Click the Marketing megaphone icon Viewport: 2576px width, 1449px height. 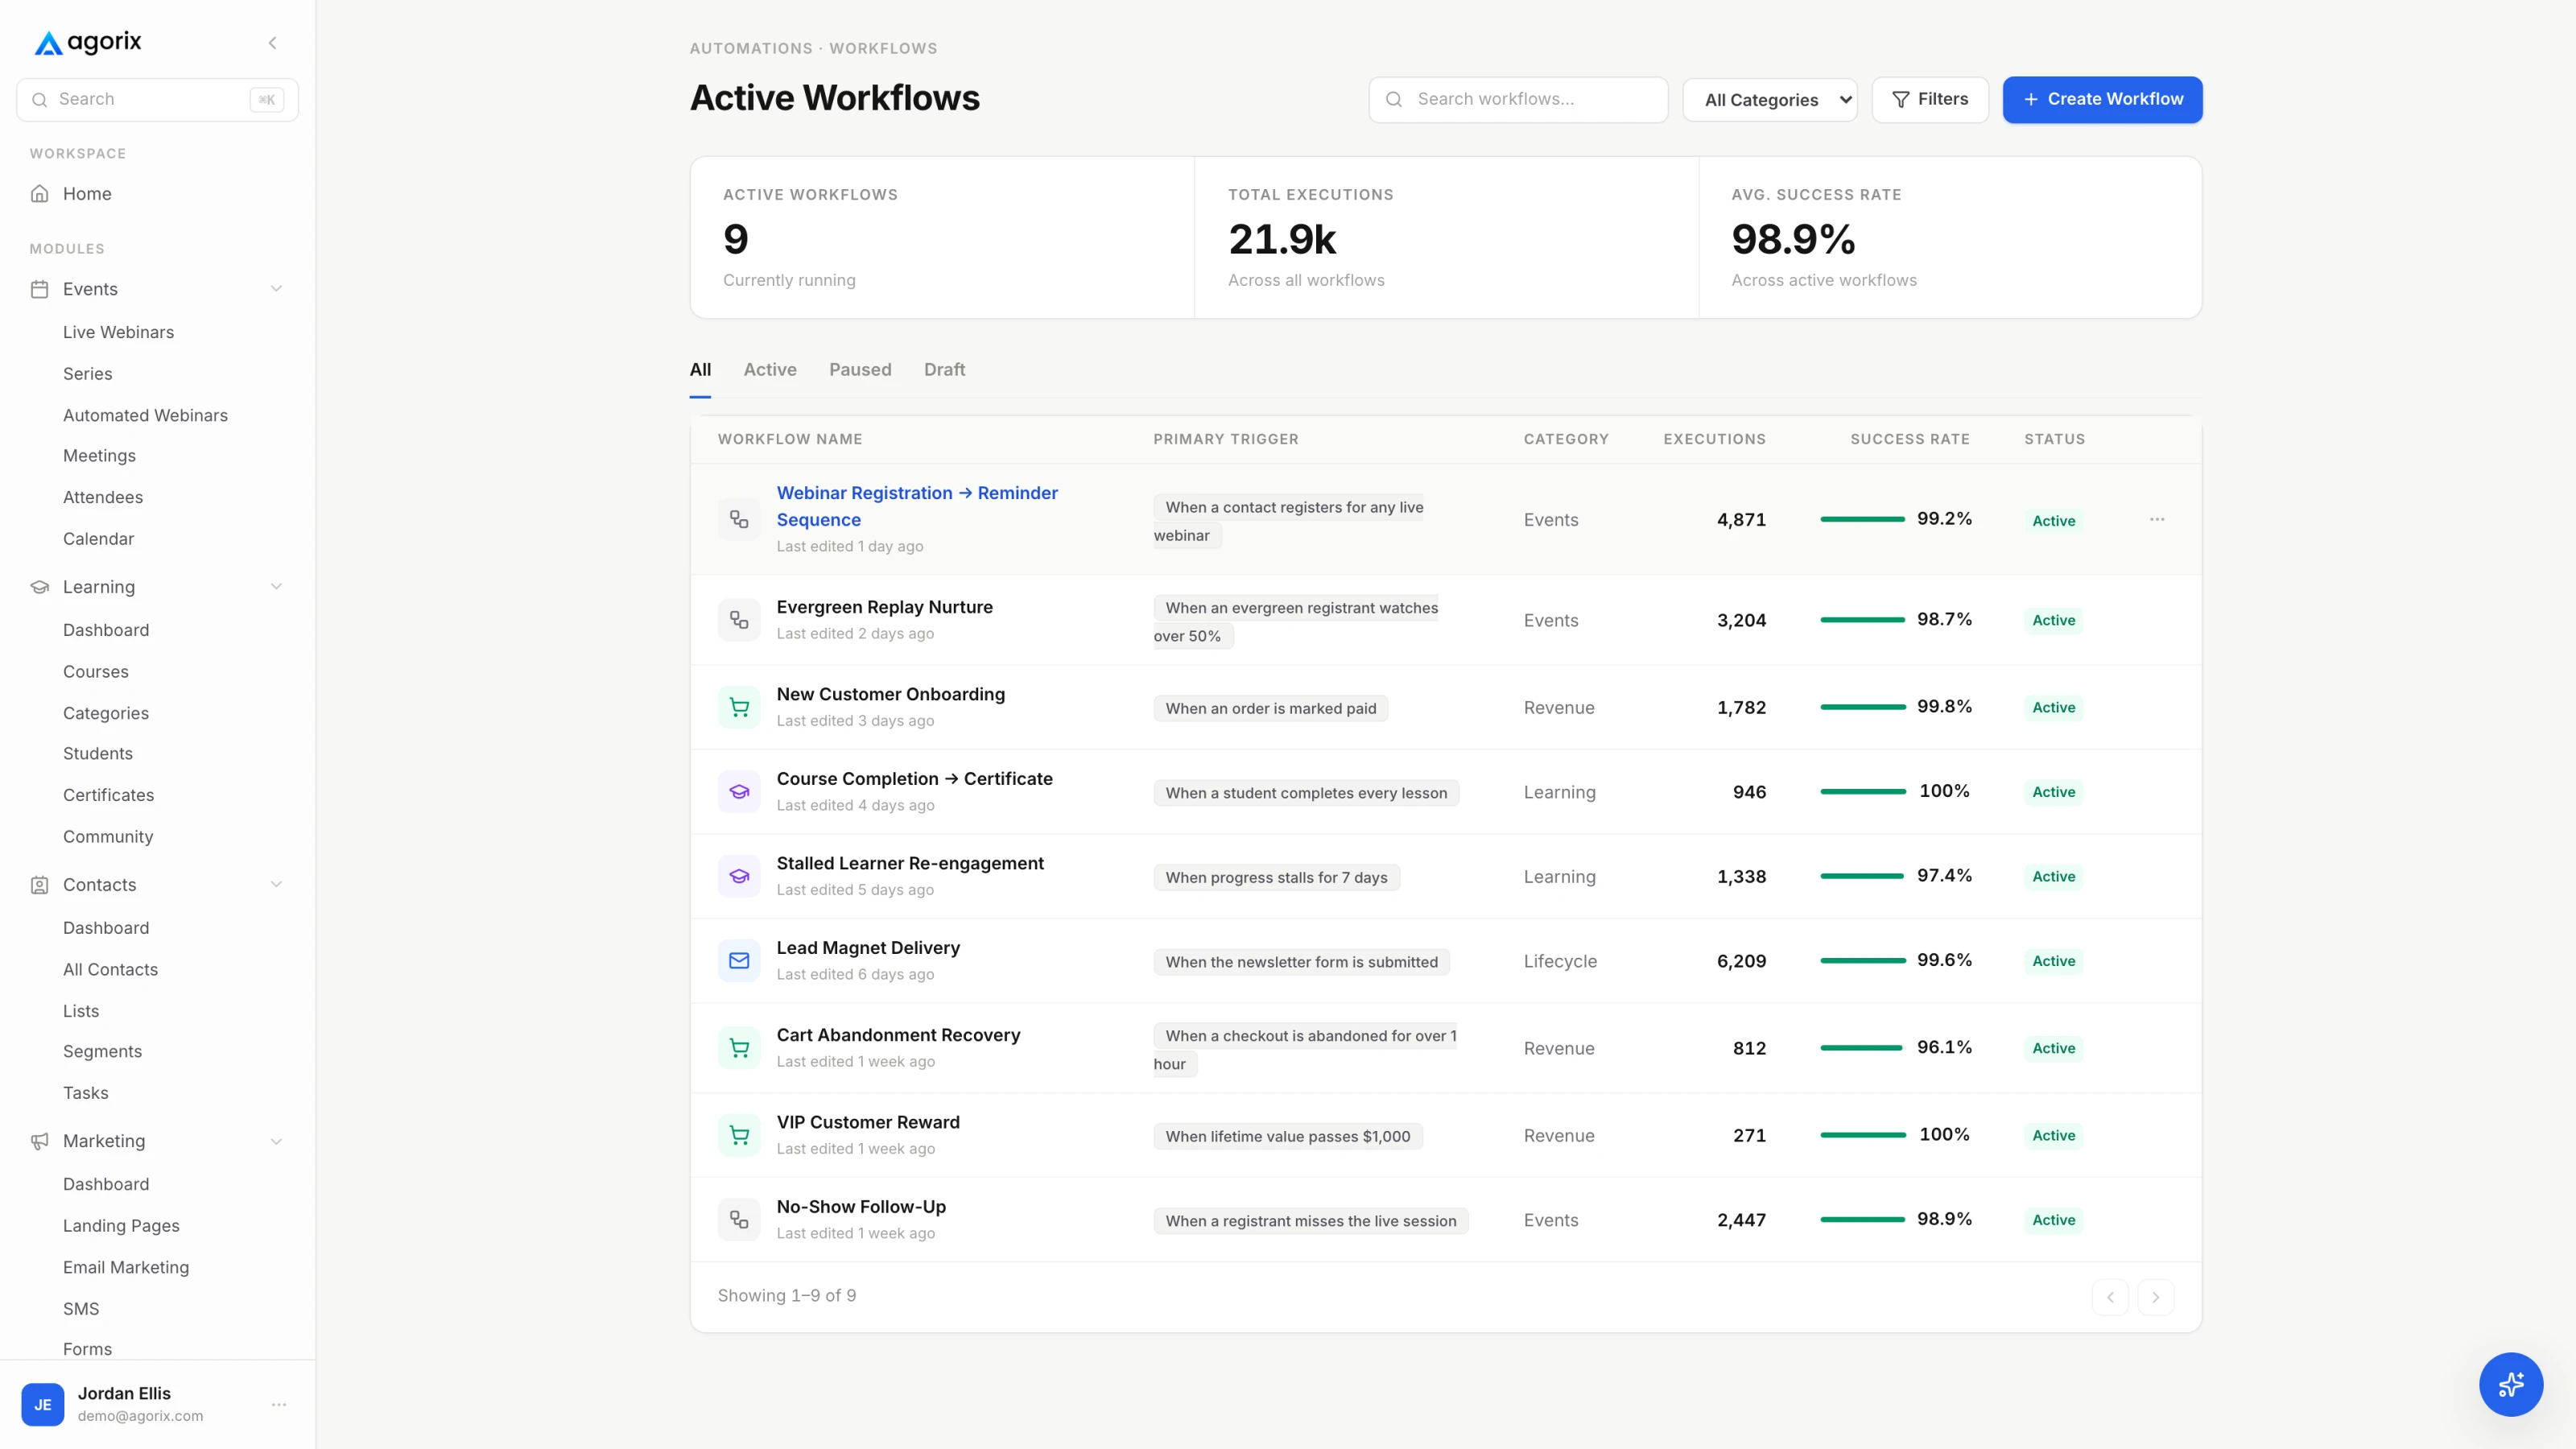pyautogui.click(x=40, y=1141)
